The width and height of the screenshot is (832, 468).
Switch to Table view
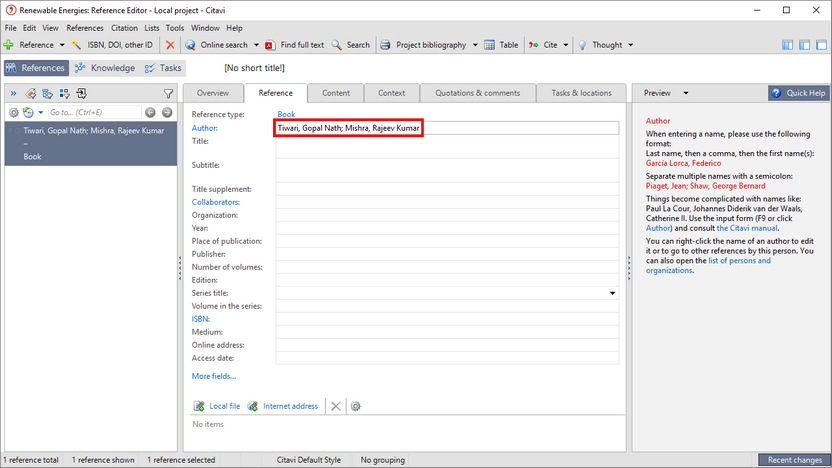(501, 45)
